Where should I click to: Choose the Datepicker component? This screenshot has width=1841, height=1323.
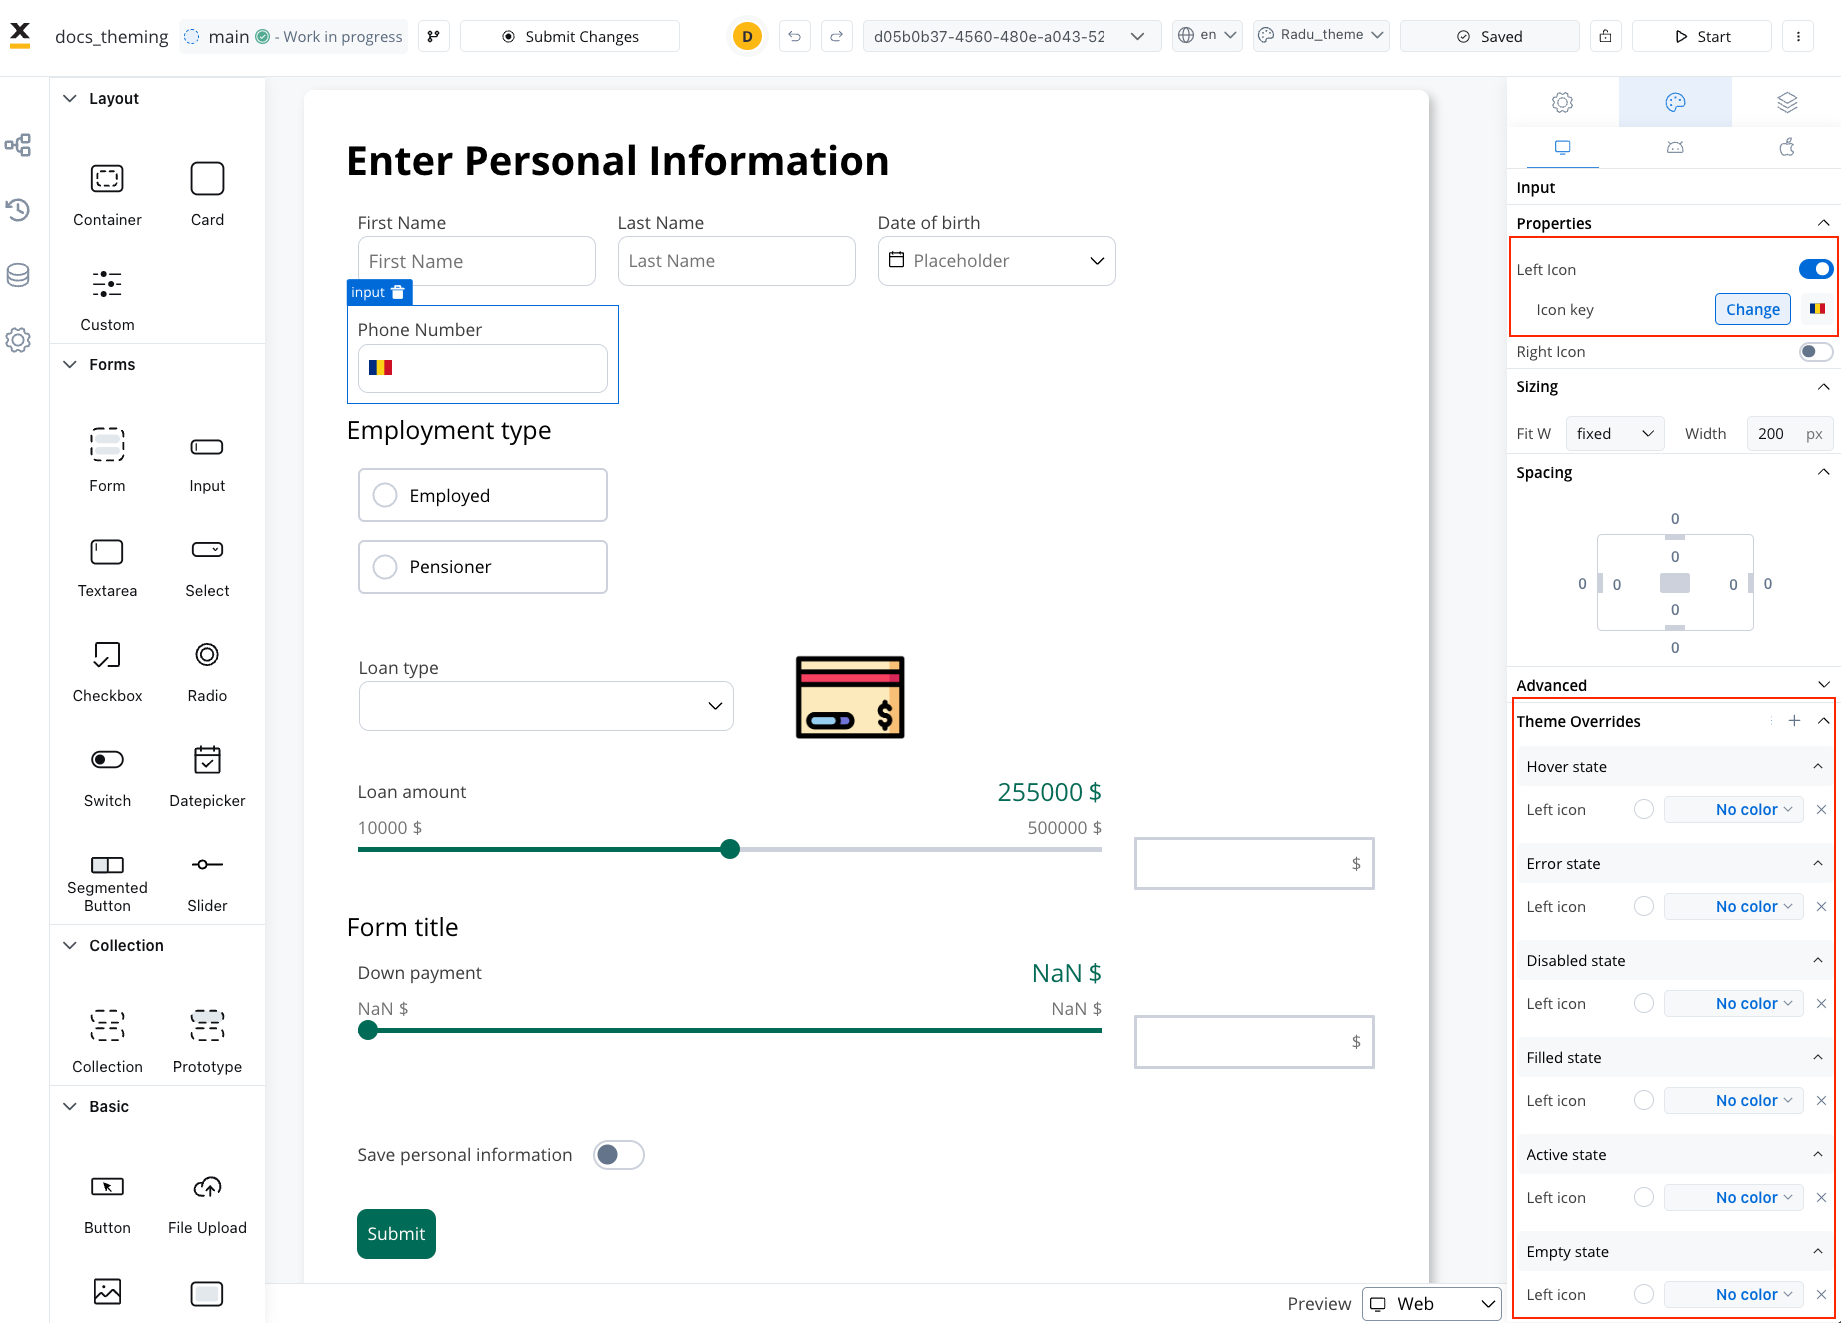pyautogui.click(x=207, y=774)
